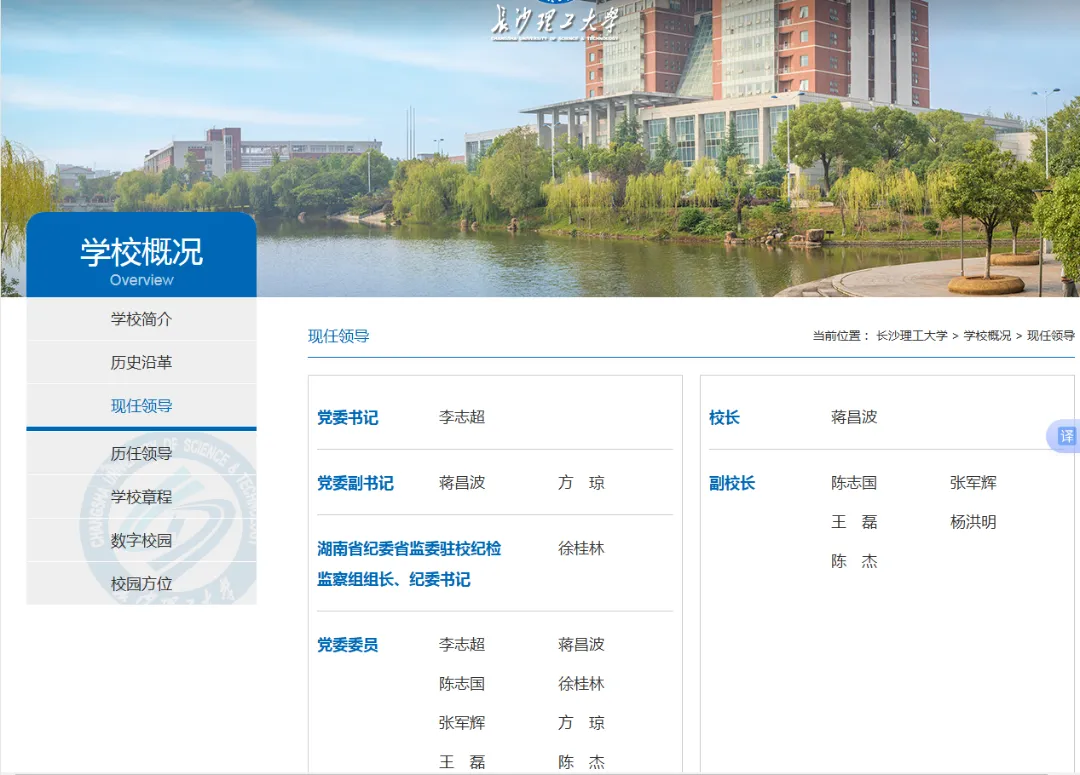Image resolution: width=1080 pixels, height=775 pixels.
Task: Open 历史沿革 sidebar item
Action: [141, 362]
